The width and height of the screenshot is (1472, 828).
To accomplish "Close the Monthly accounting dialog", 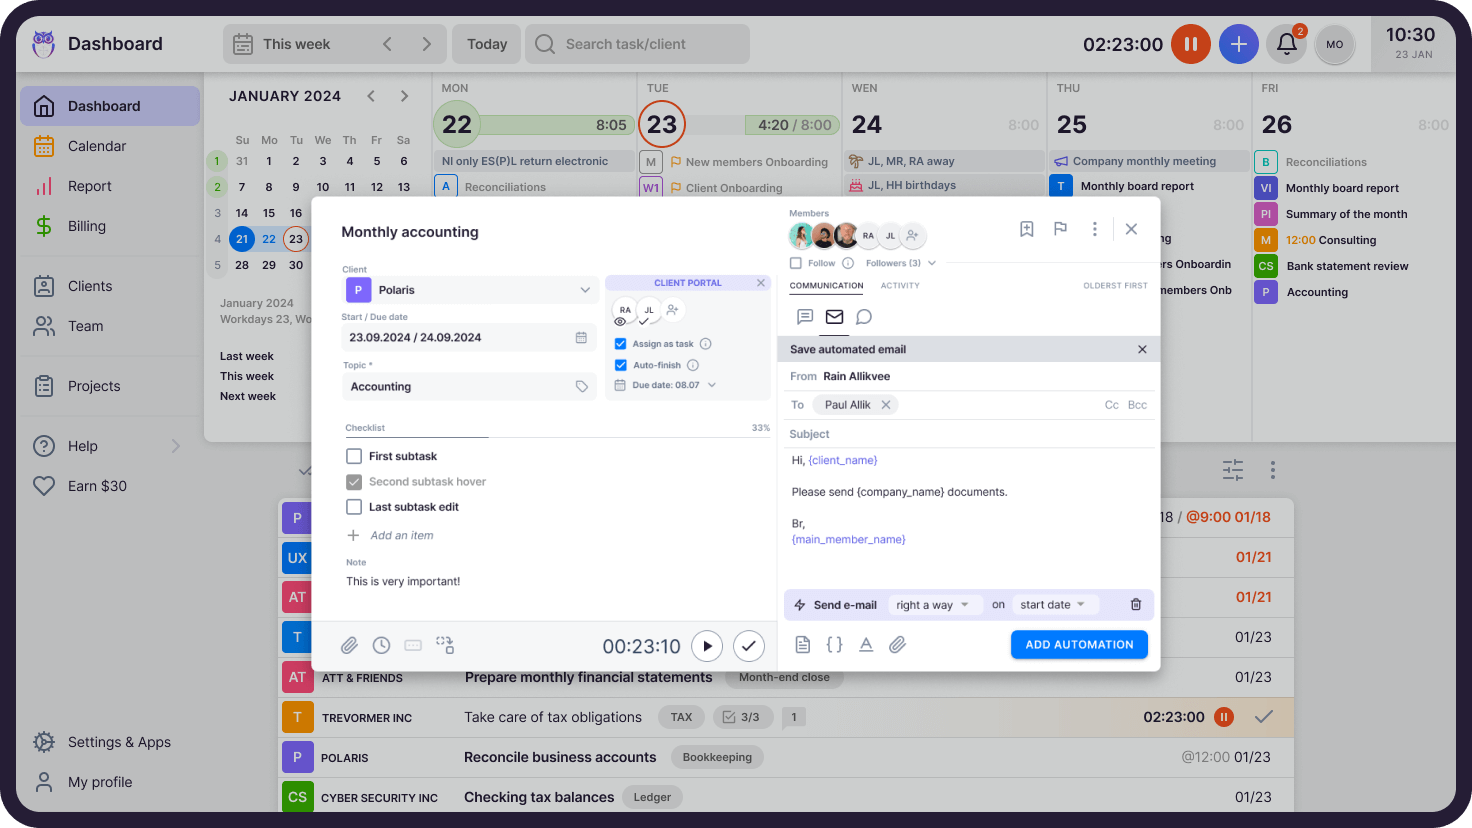I will 1131,229.
